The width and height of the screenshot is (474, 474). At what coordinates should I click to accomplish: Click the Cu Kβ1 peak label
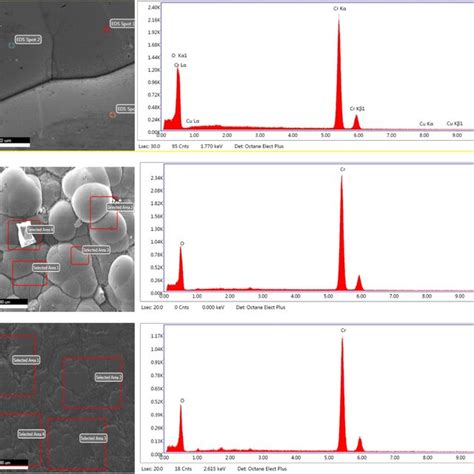(455, 124)
